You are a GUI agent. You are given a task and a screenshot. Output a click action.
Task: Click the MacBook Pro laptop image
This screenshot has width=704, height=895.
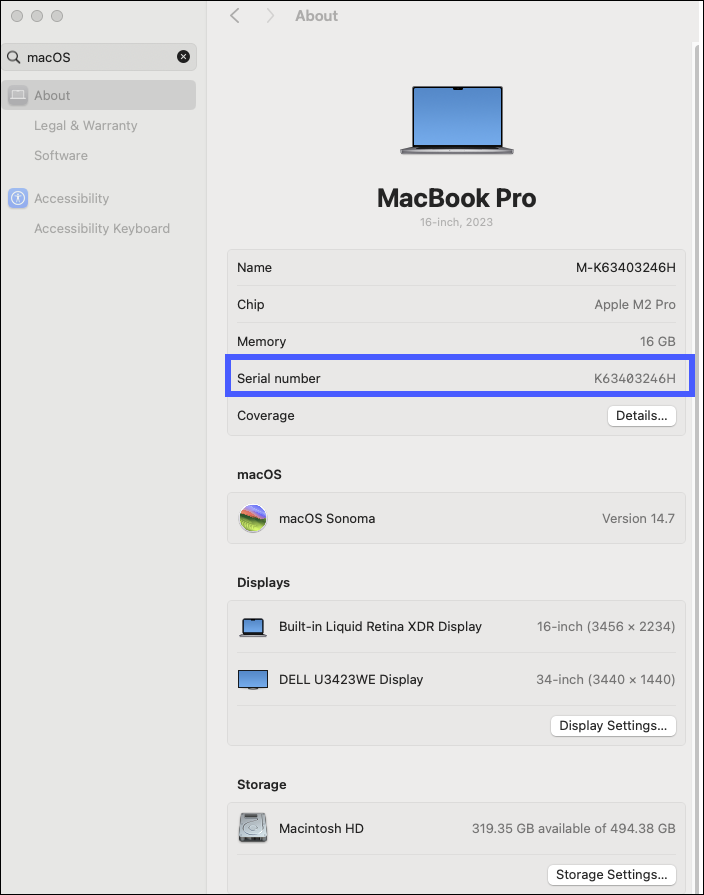coord(457,120)
